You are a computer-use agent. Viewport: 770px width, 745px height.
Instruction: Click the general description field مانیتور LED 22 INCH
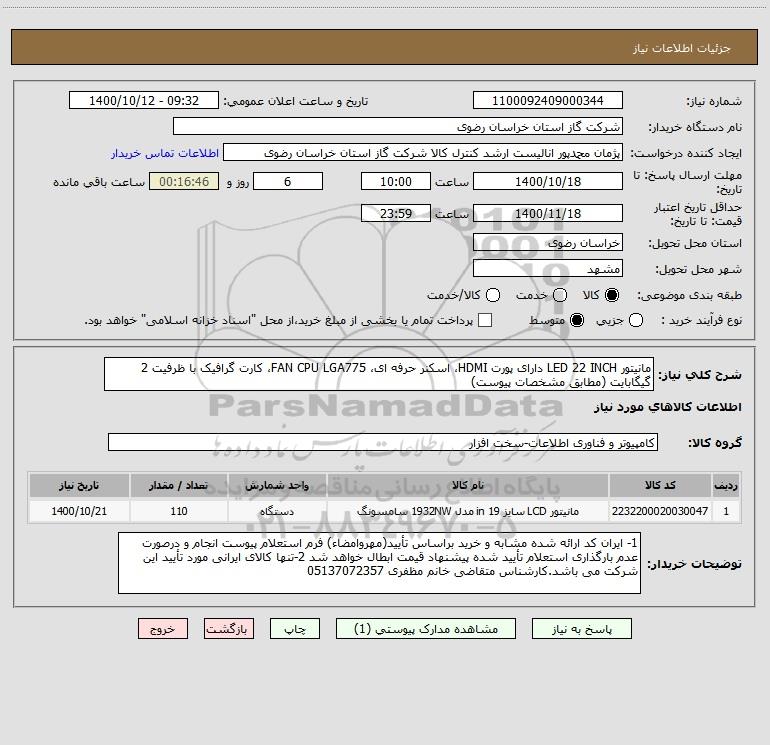[x=379, y=374]
